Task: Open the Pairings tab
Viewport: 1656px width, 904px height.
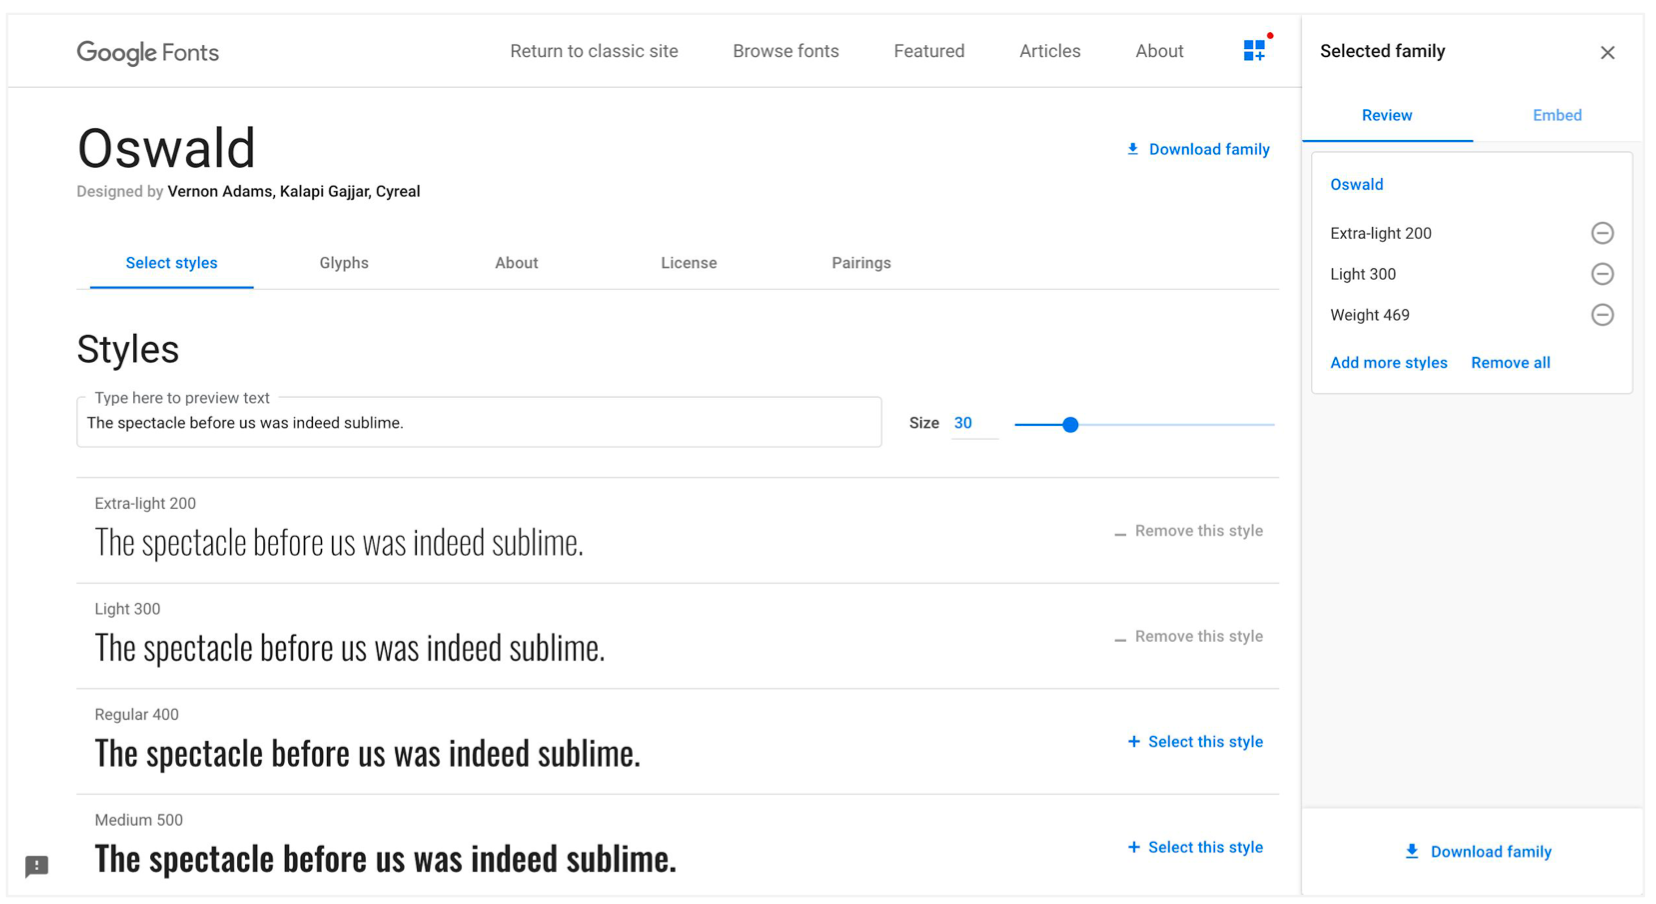Action: point(861,263)
